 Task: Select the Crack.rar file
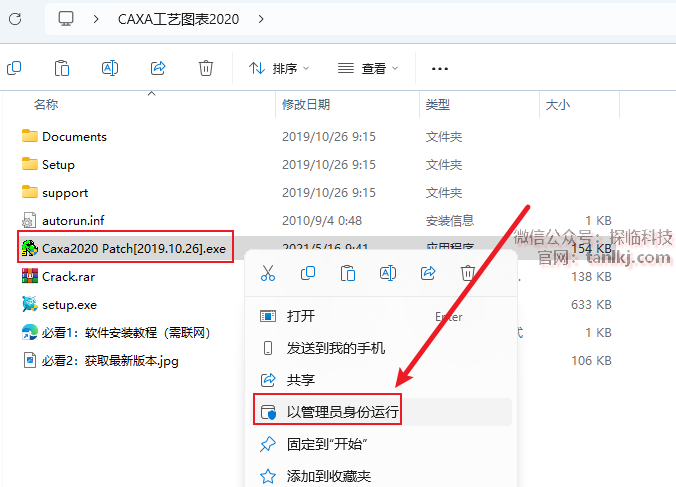tap(69, 277)
